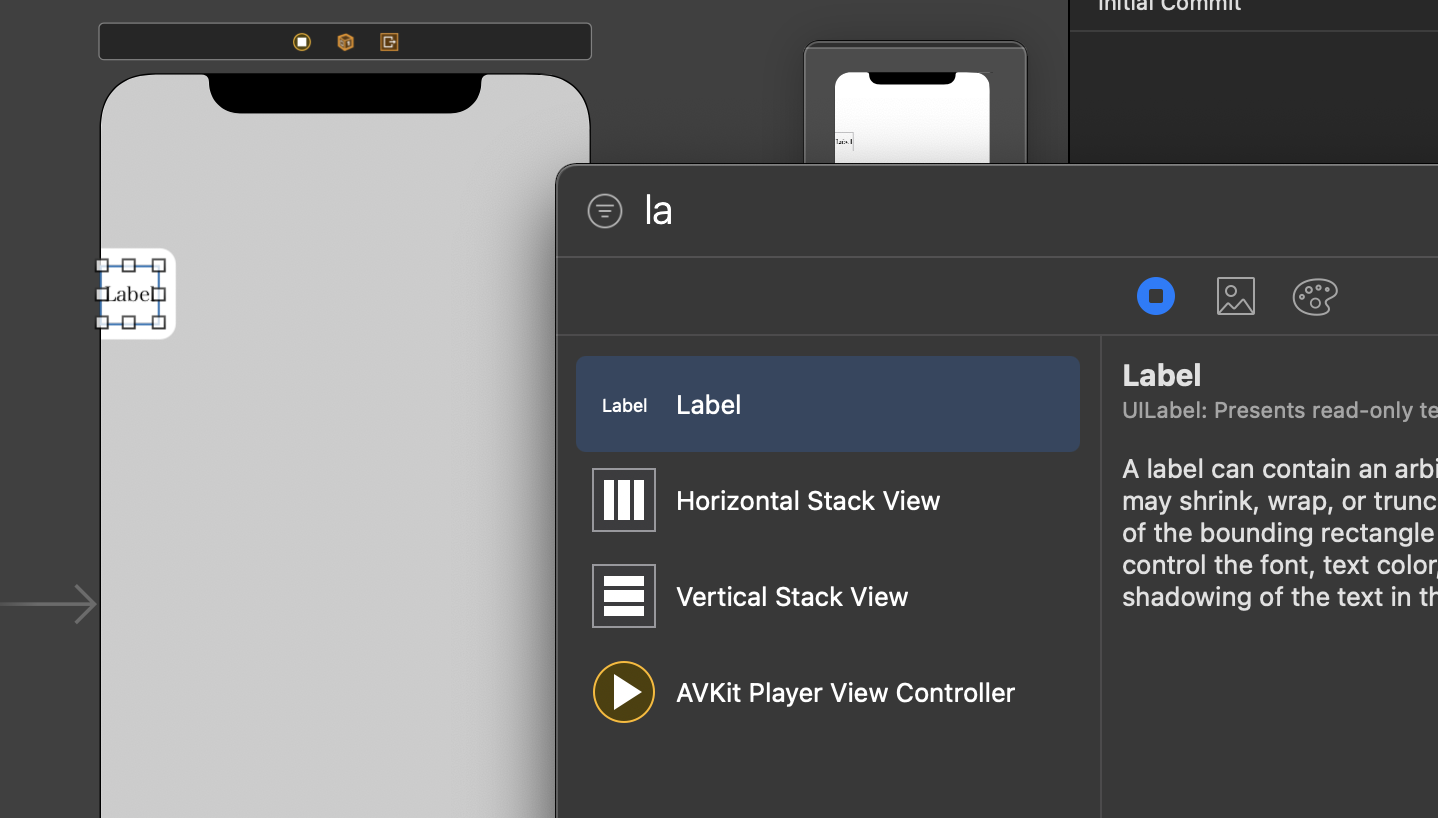Click the Label's bottom-middle resize handle
This screenshot has width=1438, height=818.
pyautogui.click(x=129, y=322)
